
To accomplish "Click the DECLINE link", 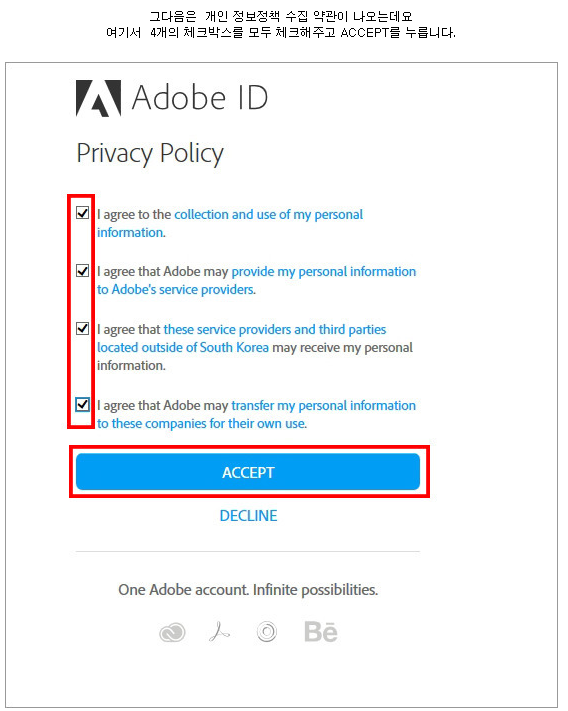I will (x=248, y=516).
